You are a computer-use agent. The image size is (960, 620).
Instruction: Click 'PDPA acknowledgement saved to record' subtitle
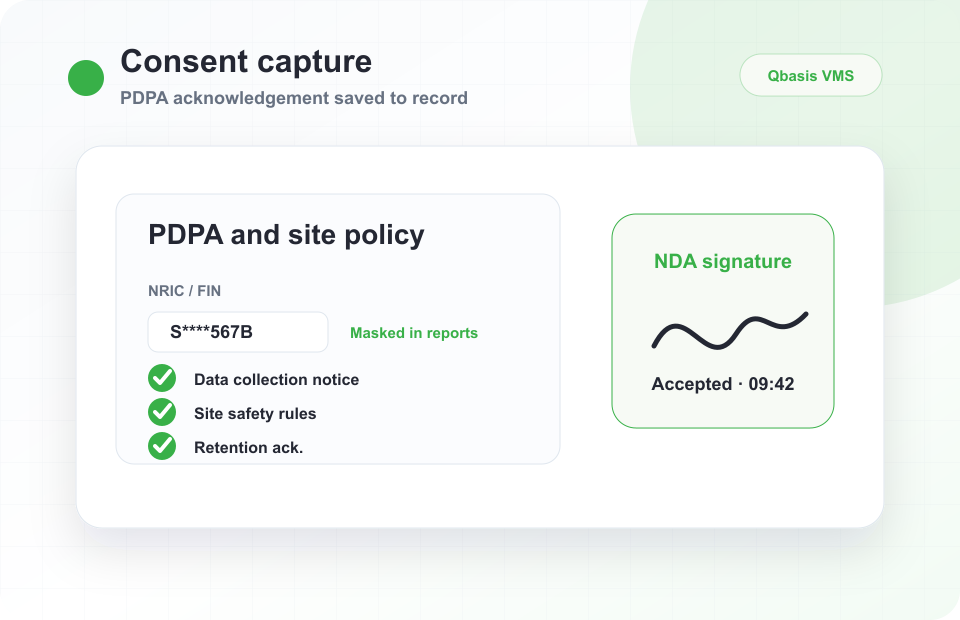294,98
